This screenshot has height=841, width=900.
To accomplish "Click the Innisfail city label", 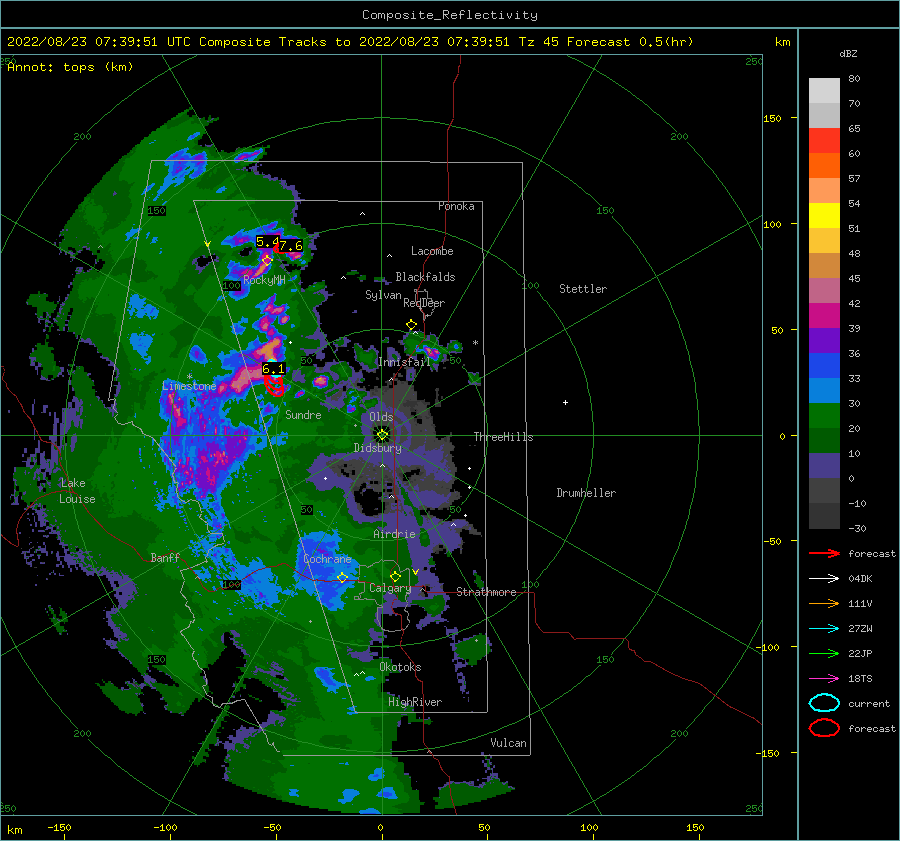I will point(404,362).
